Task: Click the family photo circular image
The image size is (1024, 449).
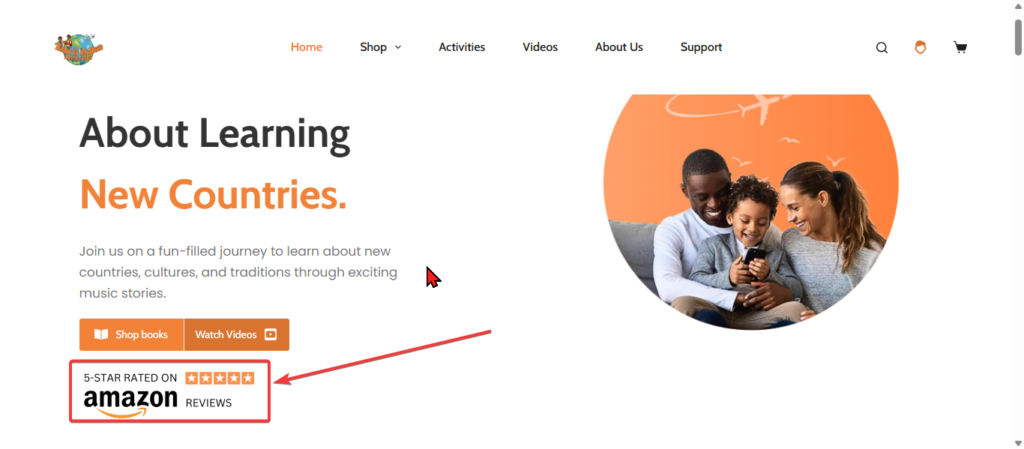Action: click(x=750, y=211)
